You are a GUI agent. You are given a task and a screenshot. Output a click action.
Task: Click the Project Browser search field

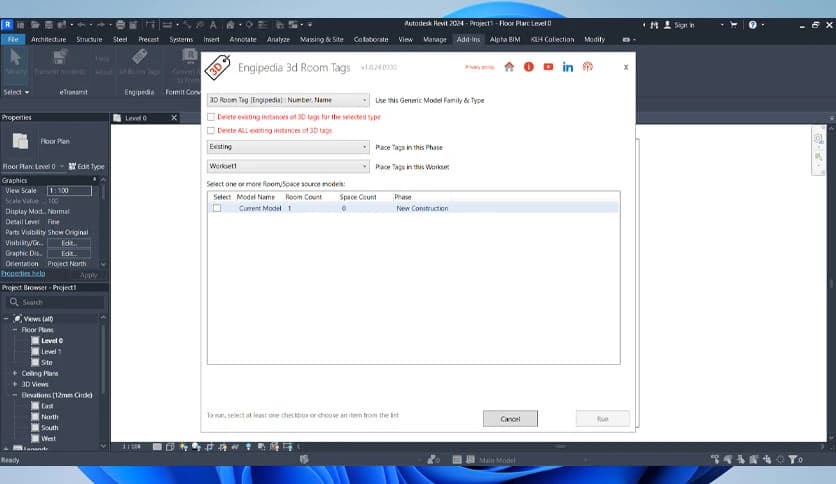click(x=55, y=302)
